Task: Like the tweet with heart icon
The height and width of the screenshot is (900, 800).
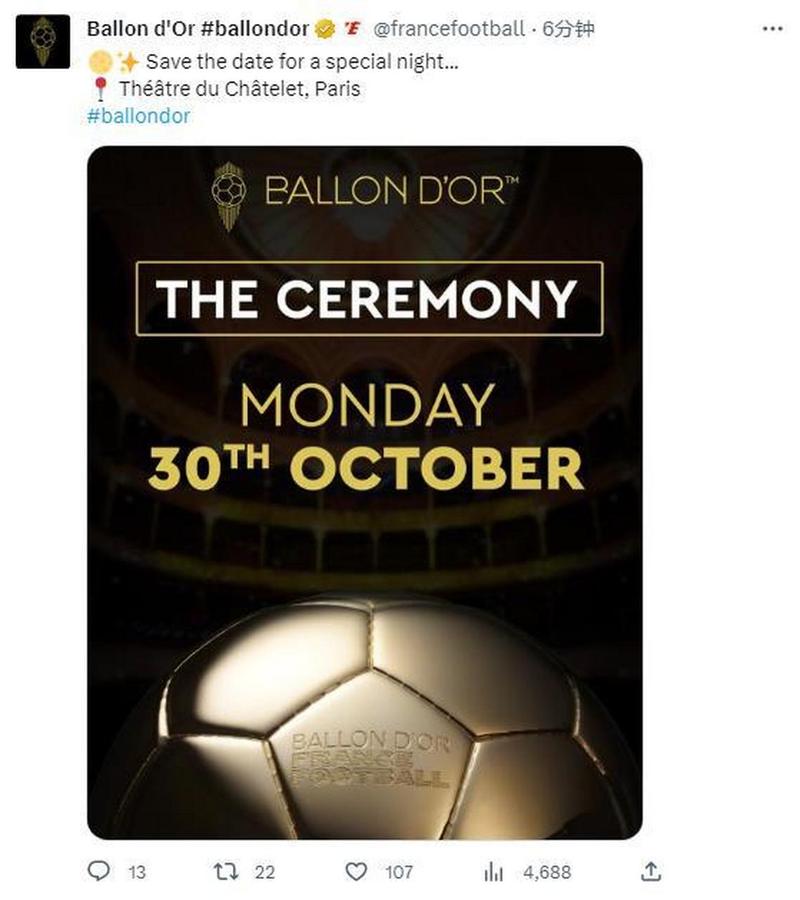Action: click(x=356, y=872)
